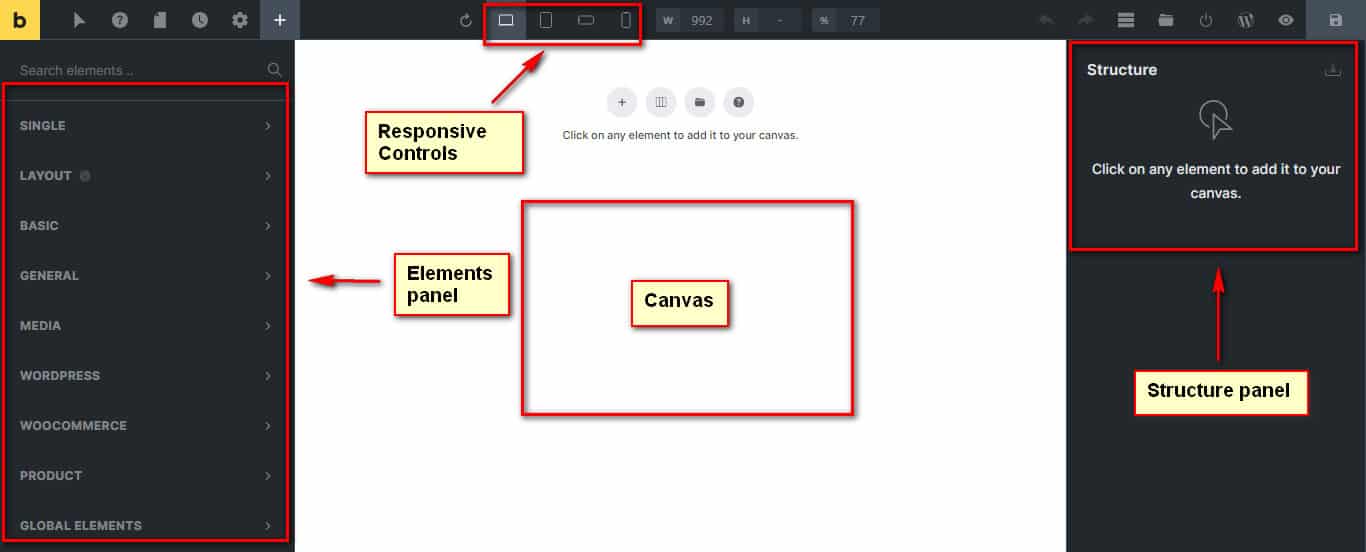Open templates via the toolbar folder icon
Viewport: 1366px width, 552px height.
(1166, 20)
